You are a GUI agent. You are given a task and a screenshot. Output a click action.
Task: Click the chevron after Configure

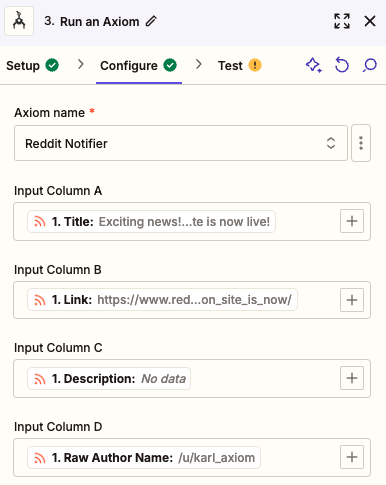[199, 64]
